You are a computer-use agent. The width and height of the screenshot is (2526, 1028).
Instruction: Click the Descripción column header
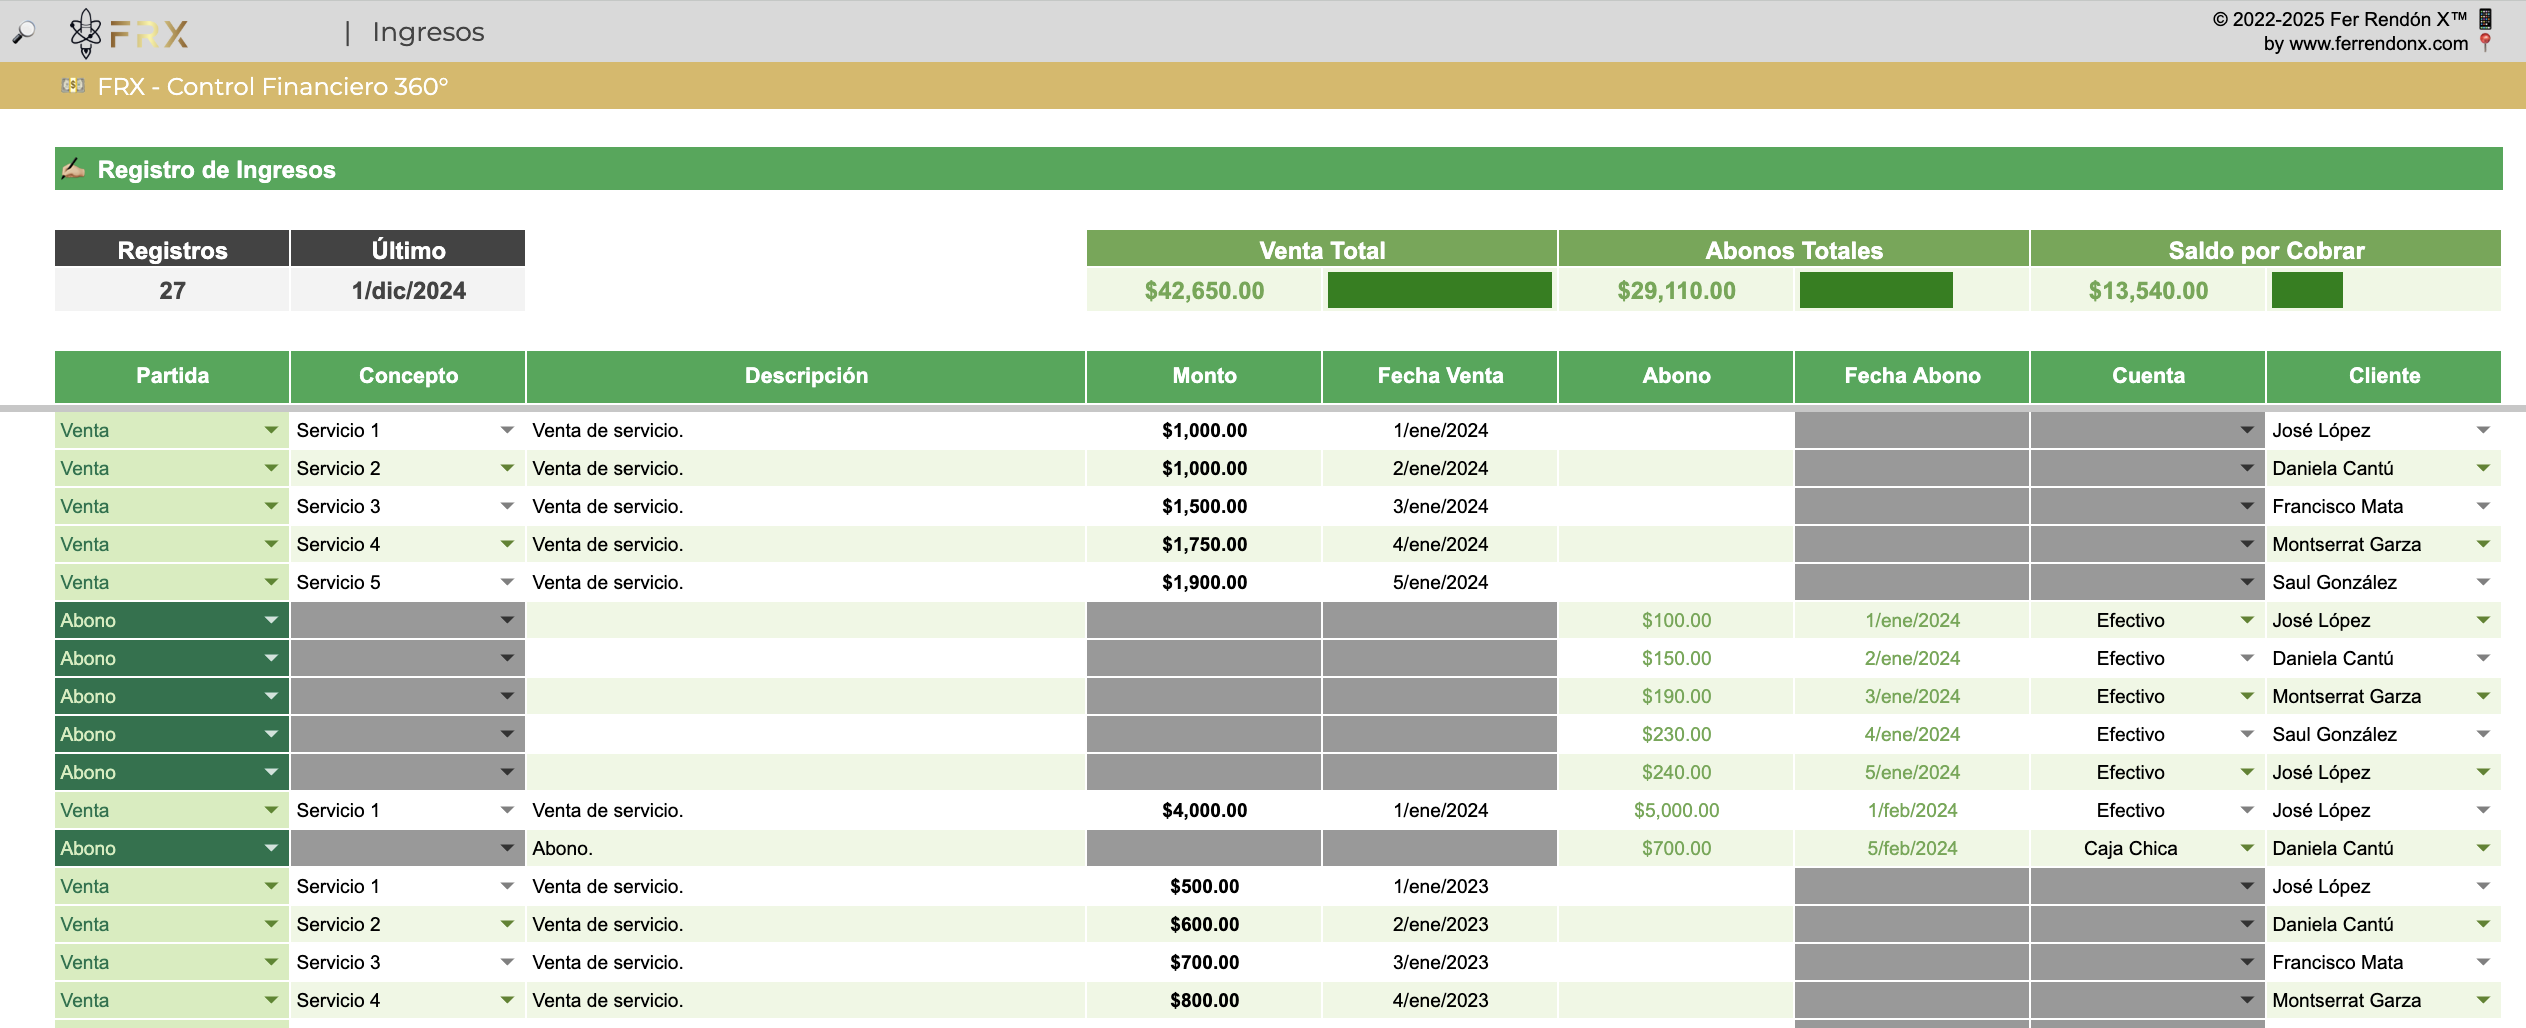tap(806, 376)
